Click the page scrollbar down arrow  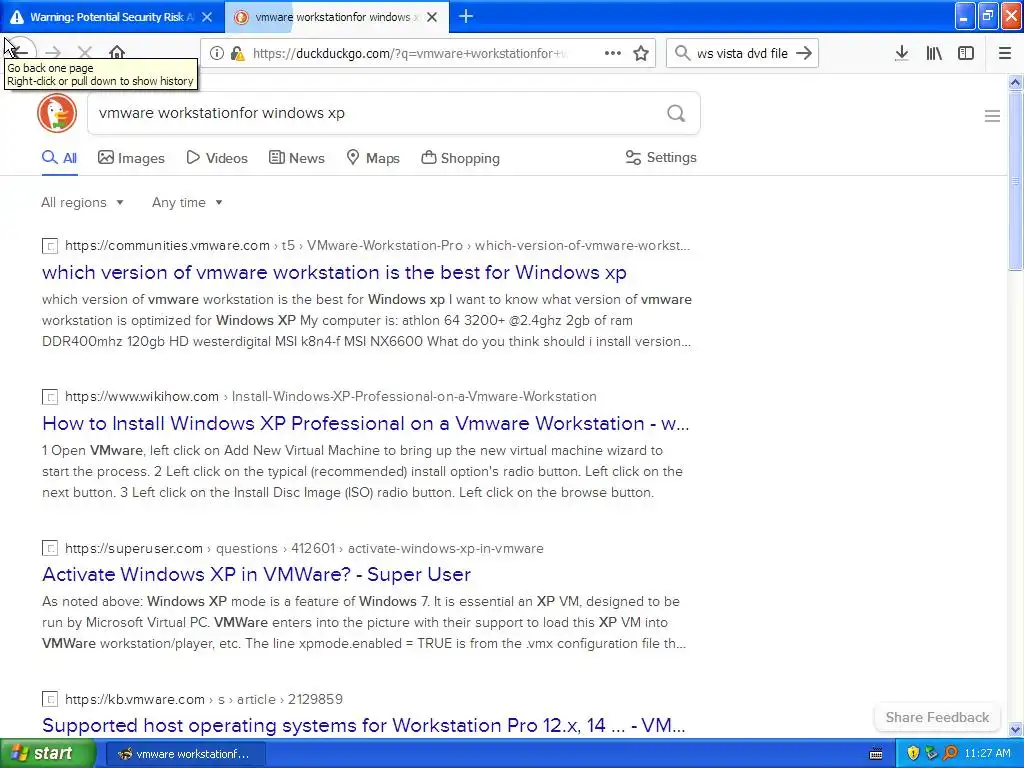[1015, 729]
